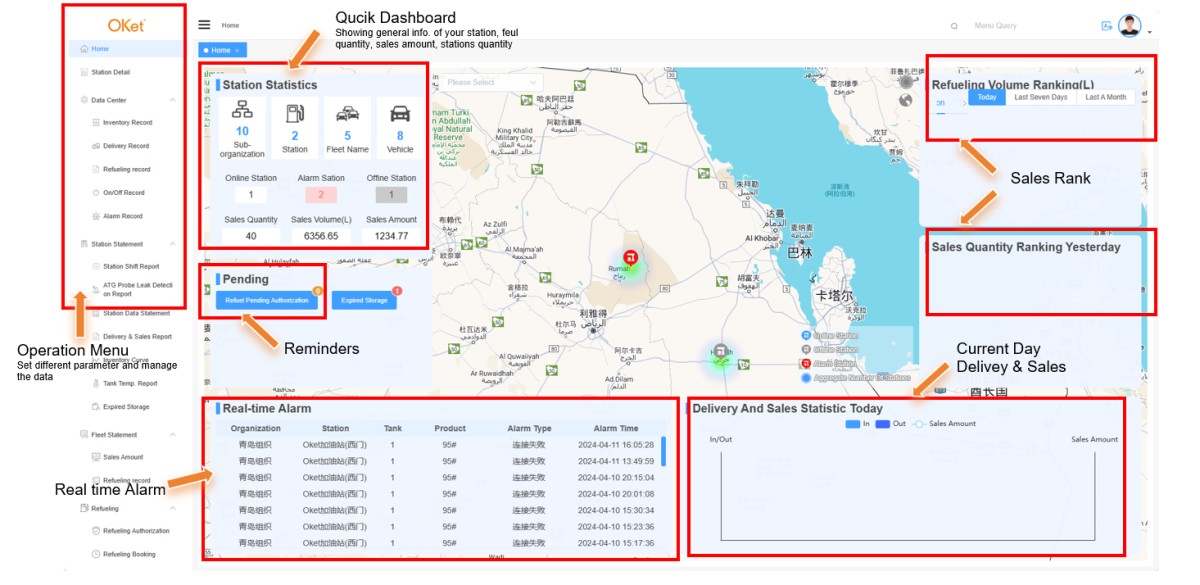
Task: Click the Sub-organization hierarchy icon
Action: (242, 111)
